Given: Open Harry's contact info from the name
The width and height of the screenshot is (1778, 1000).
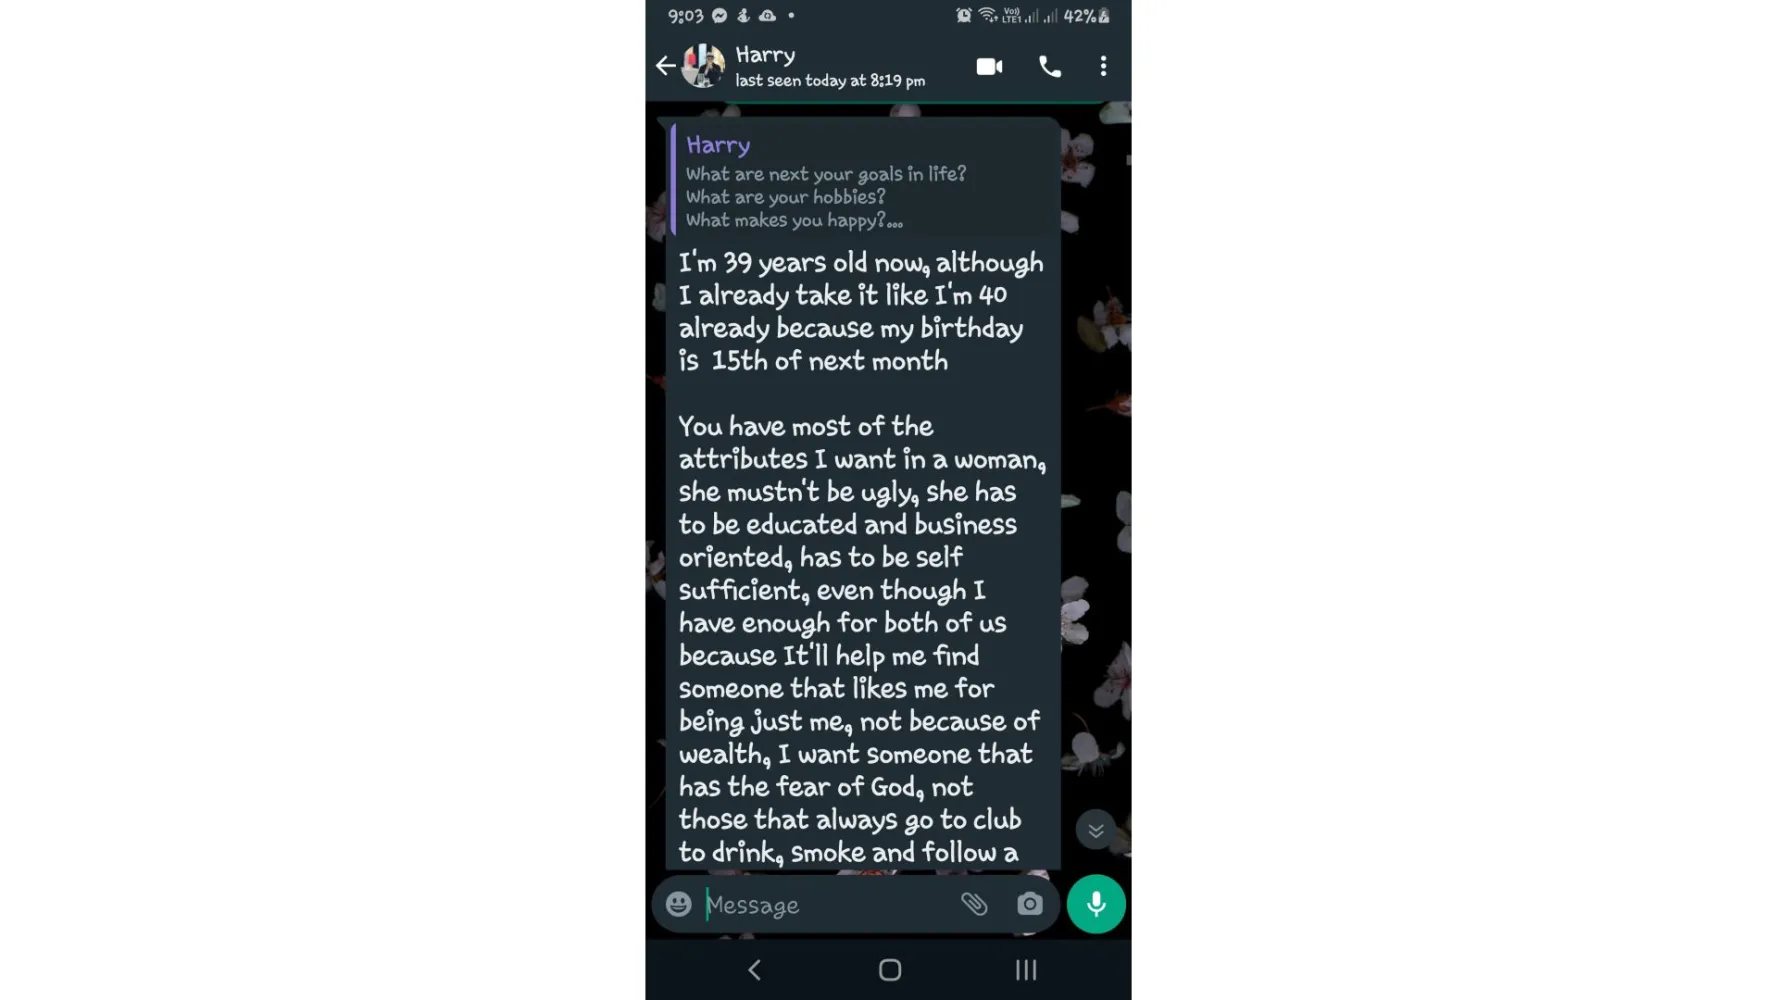Looking at the screenshot, I should [x=765, y=55].
